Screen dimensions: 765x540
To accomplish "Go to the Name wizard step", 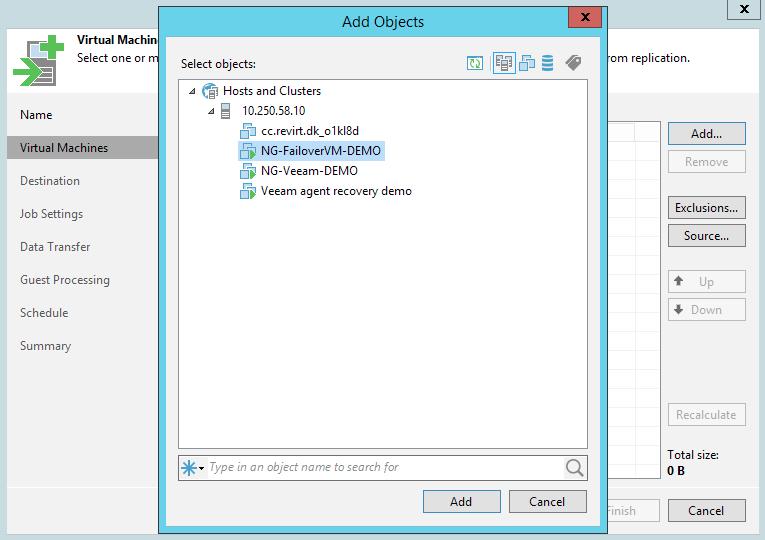I will point(36,115).
